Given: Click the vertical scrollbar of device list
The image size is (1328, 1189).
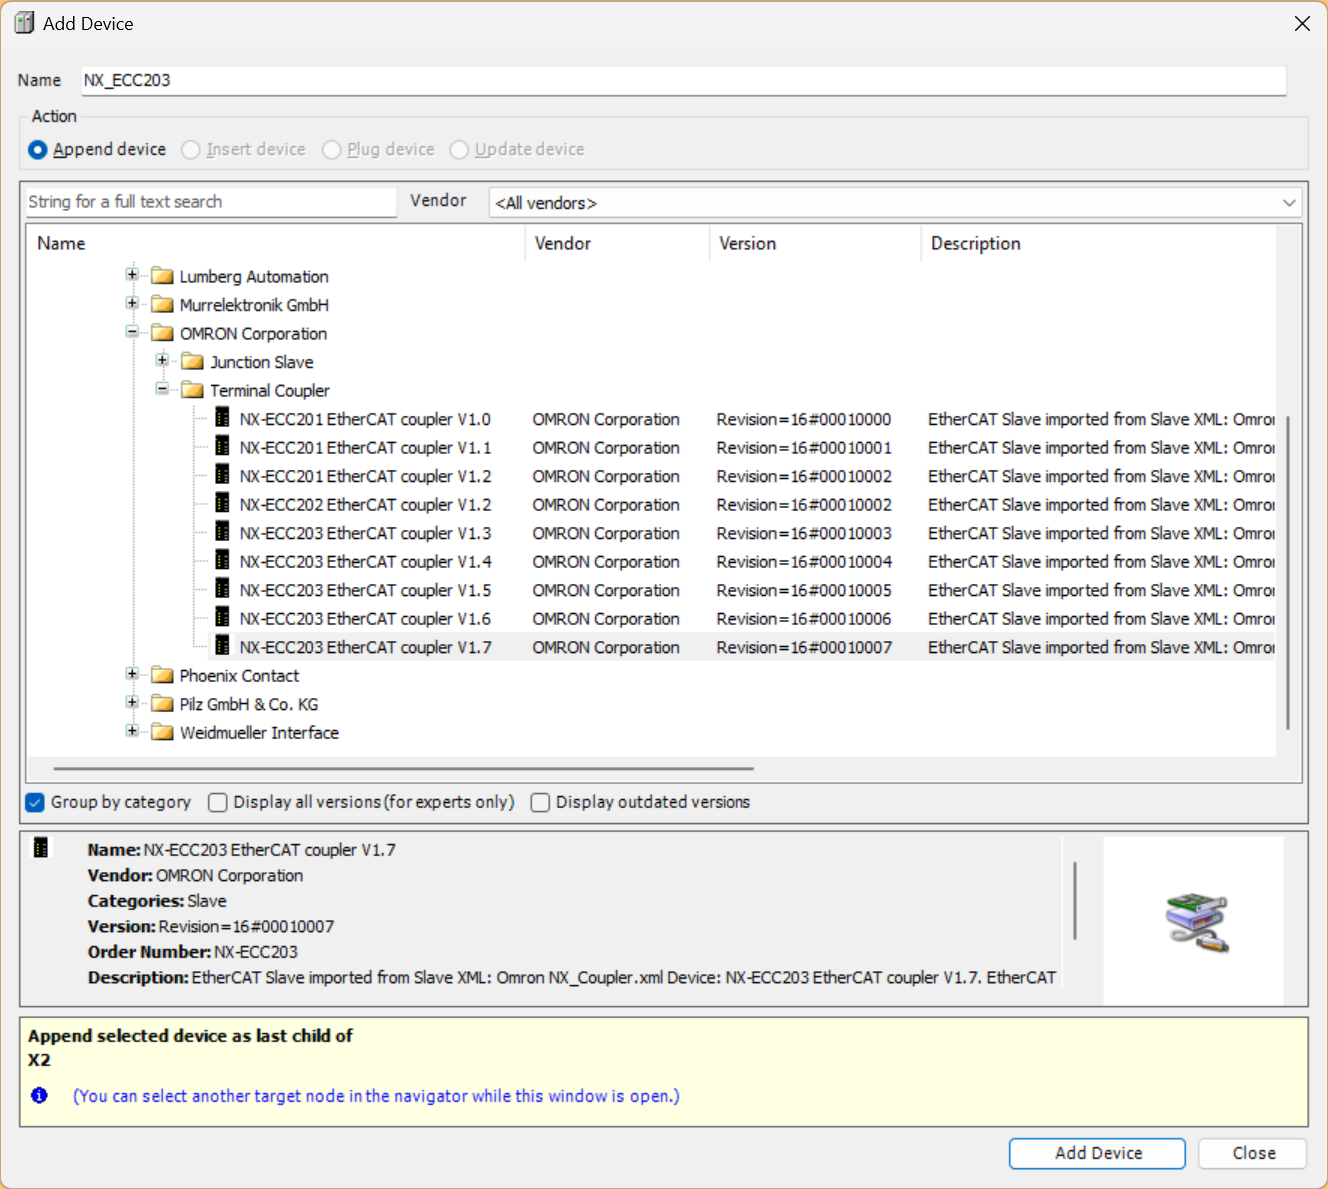Looking at the screenshot, I should pyautogui.click(x=1288, y=573).
